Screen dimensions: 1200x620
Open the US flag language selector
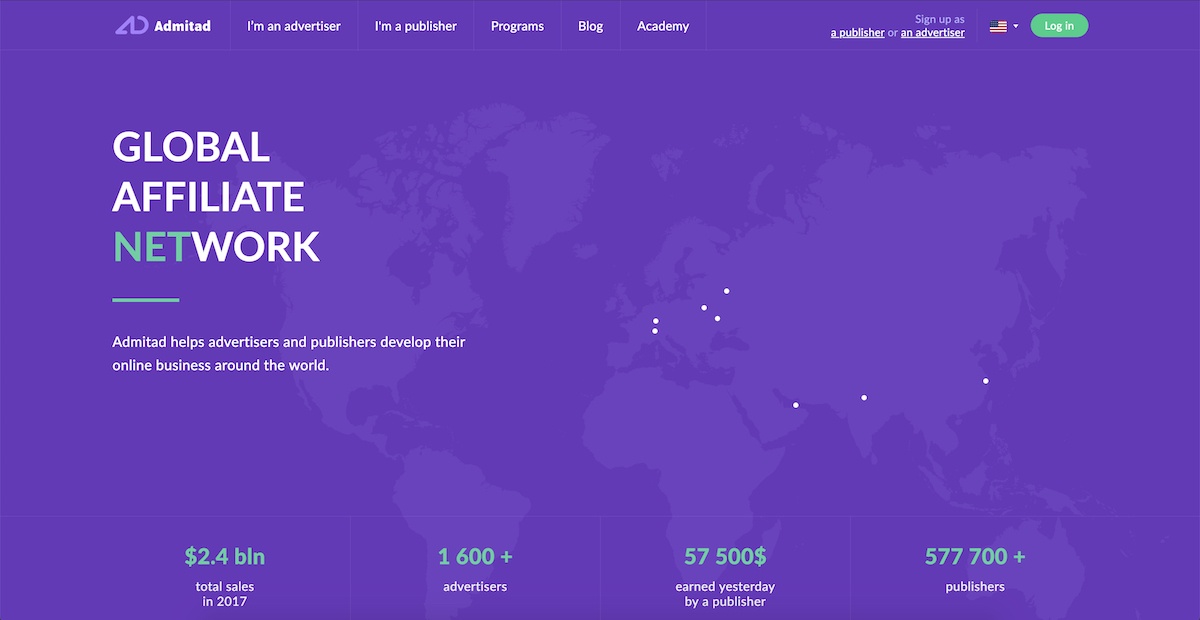(1003, 26)
